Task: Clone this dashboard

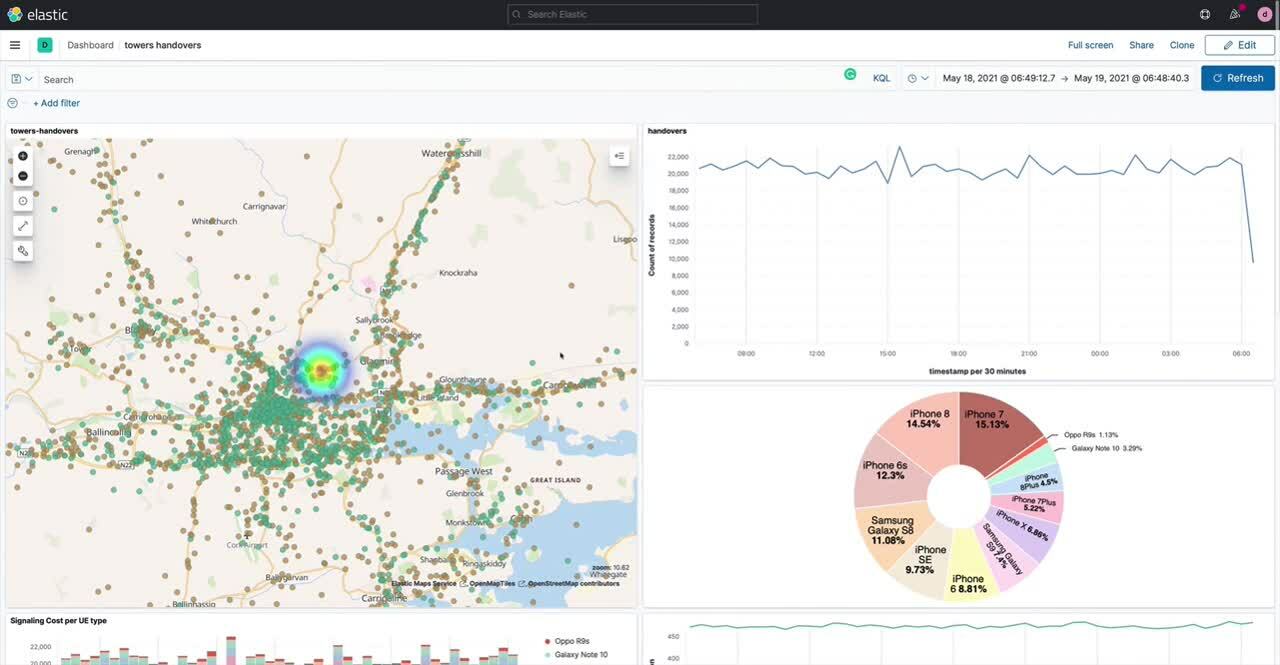Action: click(1182, 45)
